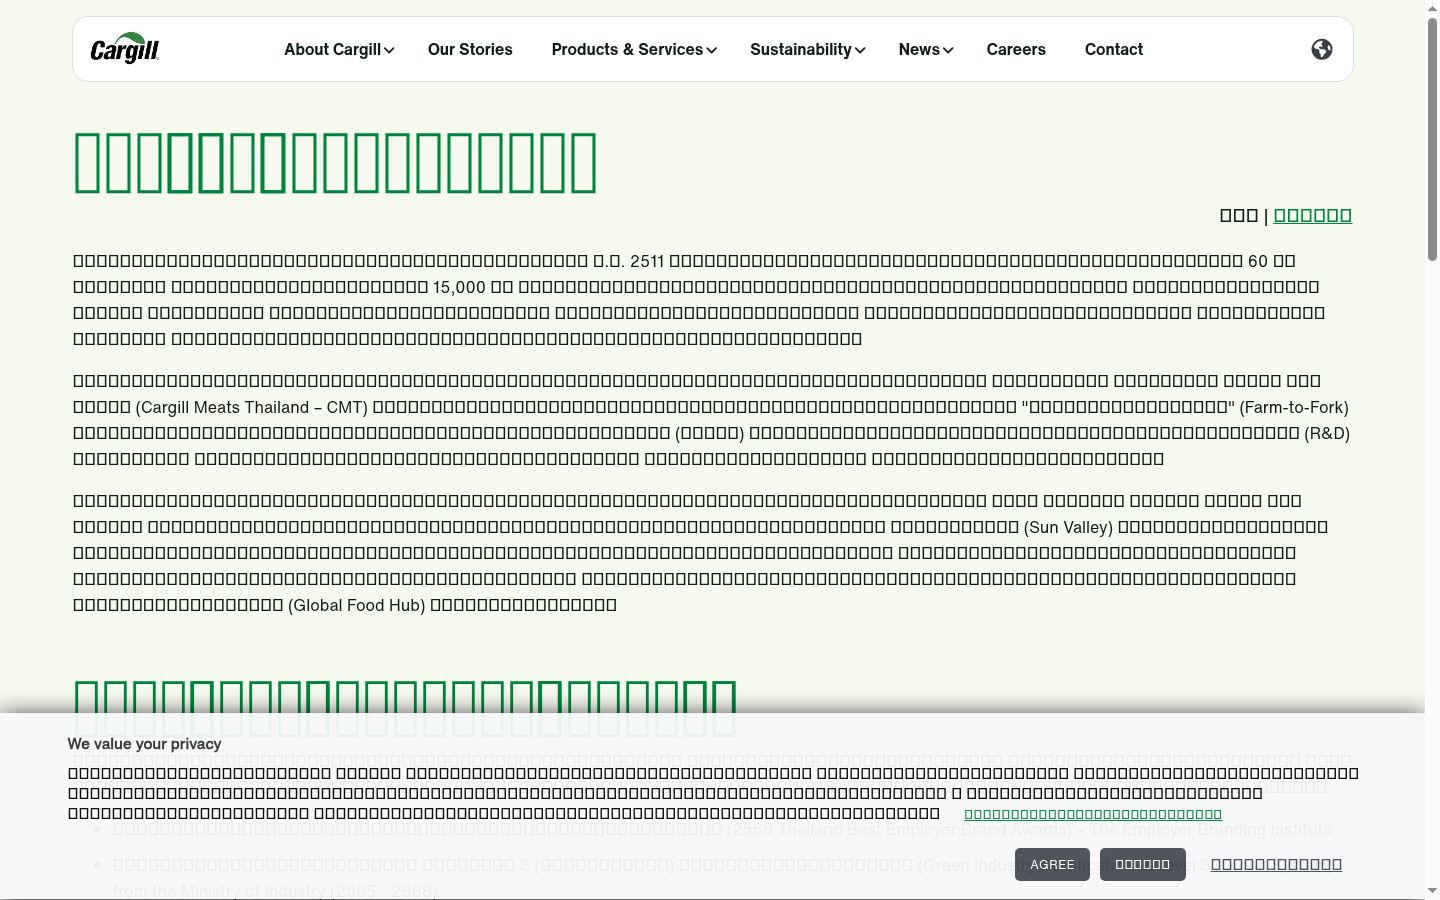The height and width of the screenshot is (900, 1440).
Task: Open the globe language/region selector
Action: 1322,49
